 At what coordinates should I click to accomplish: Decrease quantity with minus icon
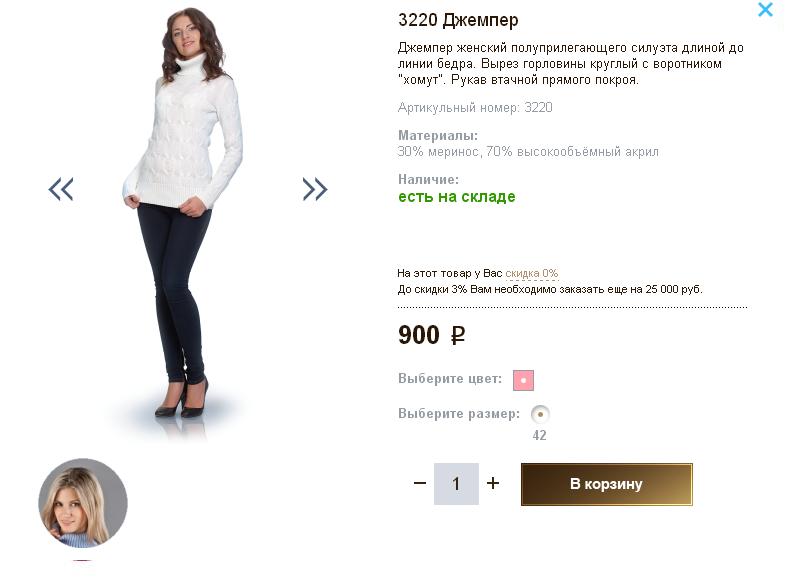[420, 484]
